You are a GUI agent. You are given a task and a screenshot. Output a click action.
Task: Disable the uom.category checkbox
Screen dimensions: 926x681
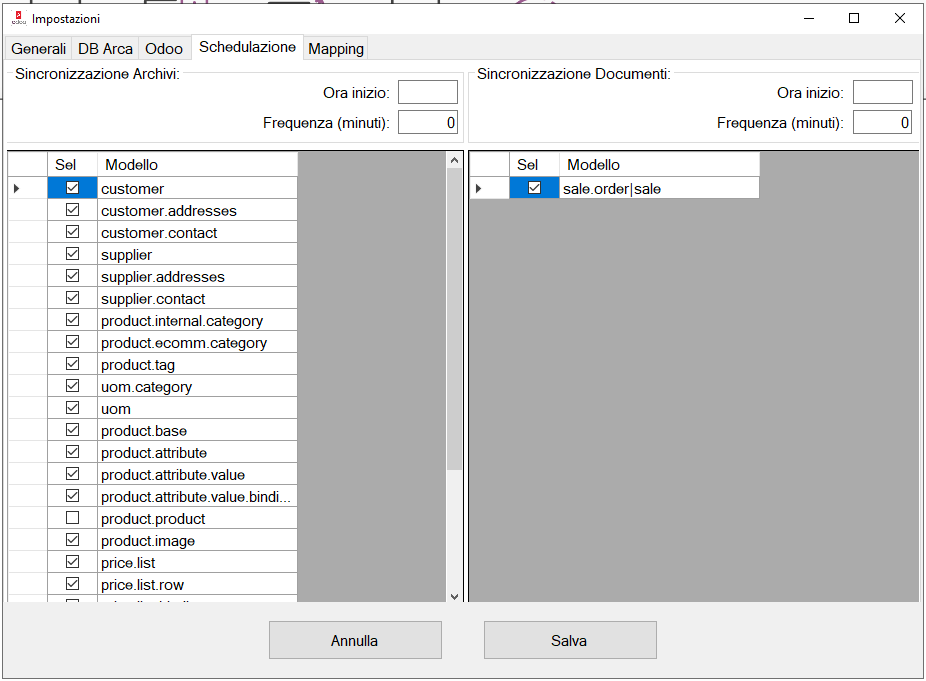tap(72, 386)
